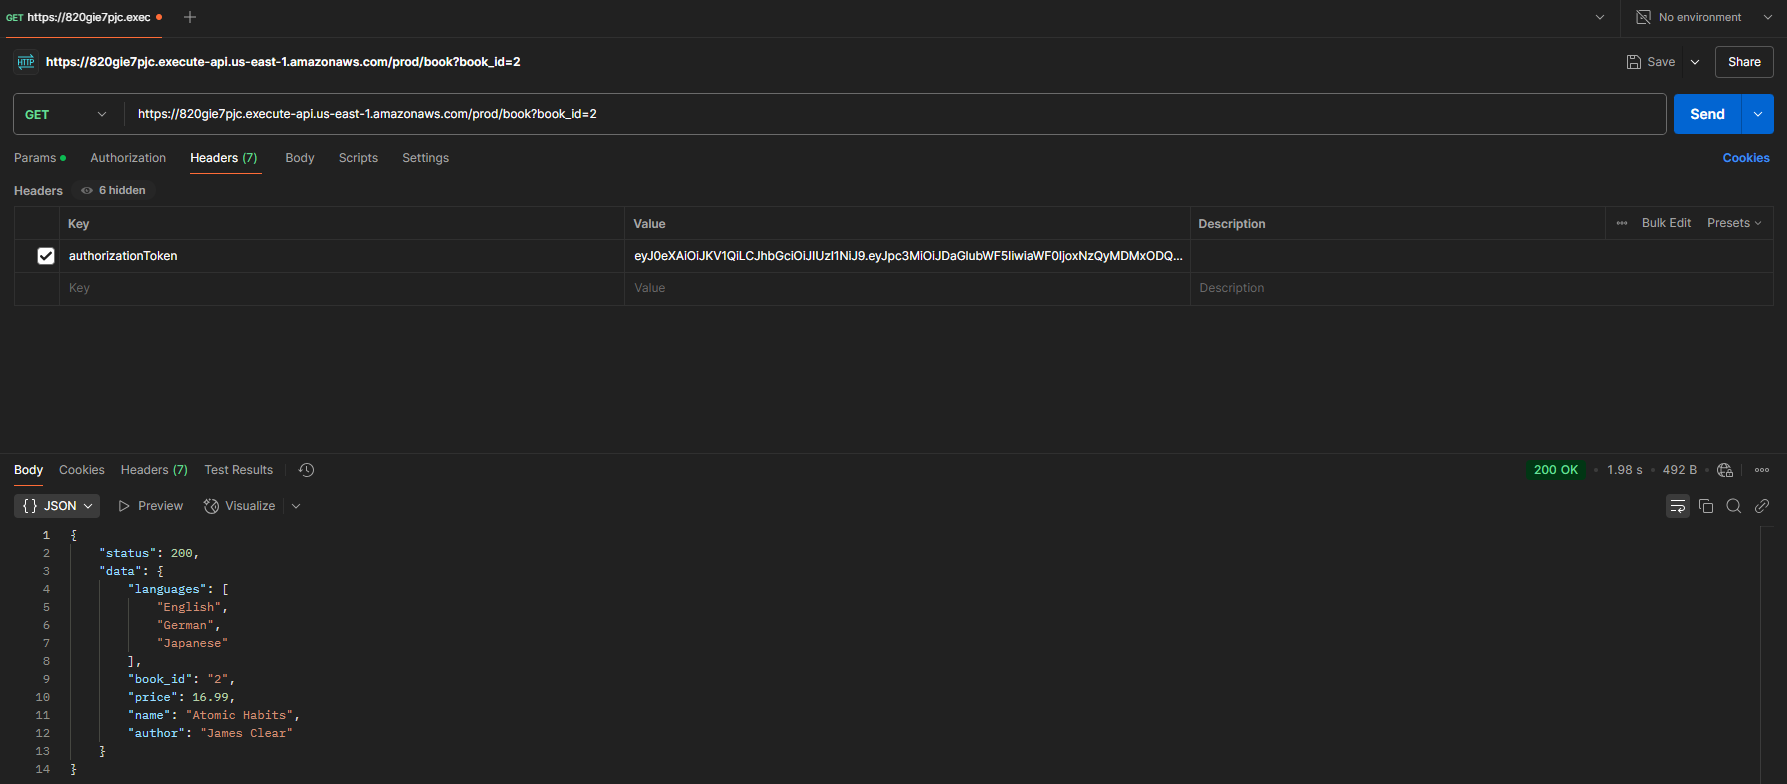Open response more options ellipsis
Viewport: 1787px width, 784px height.
coord(1762,470)
